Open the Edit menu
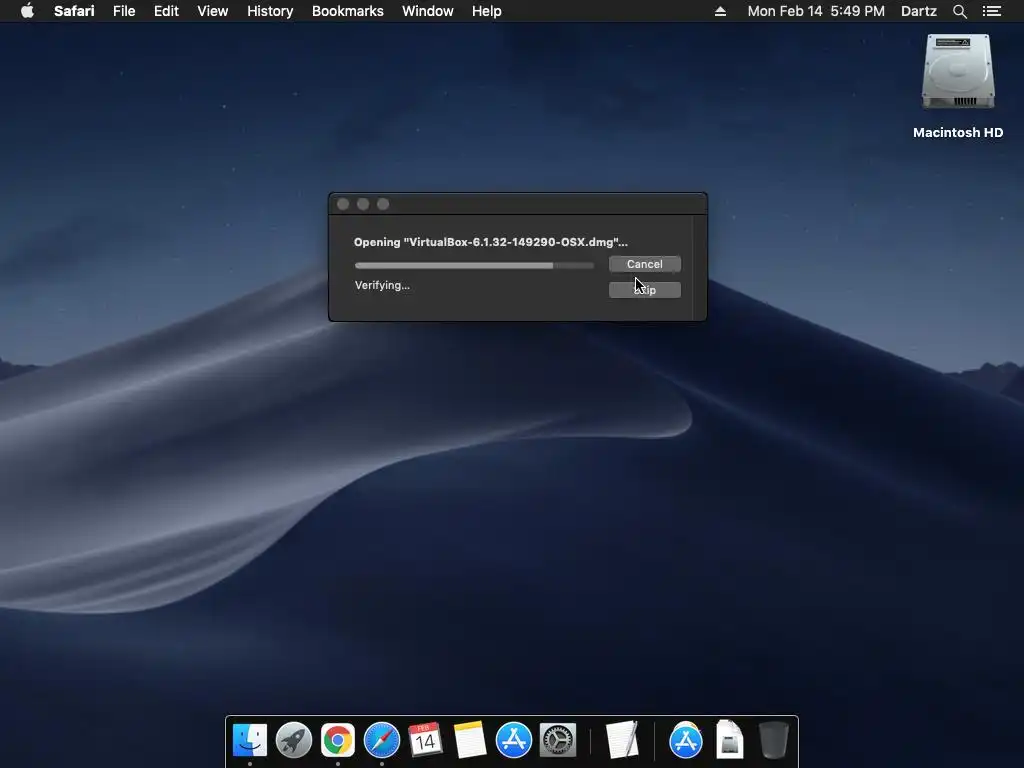 pos(166,11)
